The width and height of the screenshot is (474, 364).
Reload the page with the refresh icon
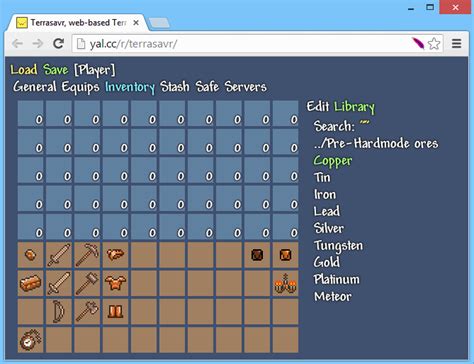click(59, 43)
